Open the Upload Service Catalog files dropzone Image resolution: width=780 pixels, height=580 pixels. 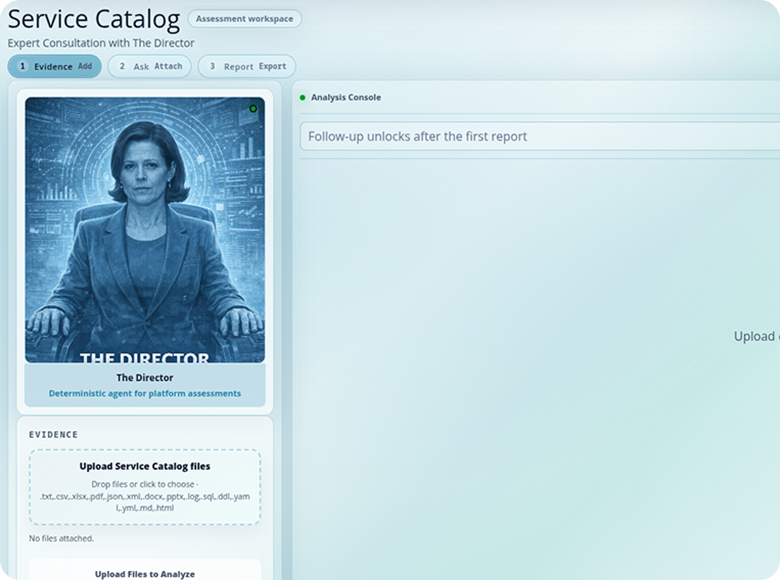145,487
